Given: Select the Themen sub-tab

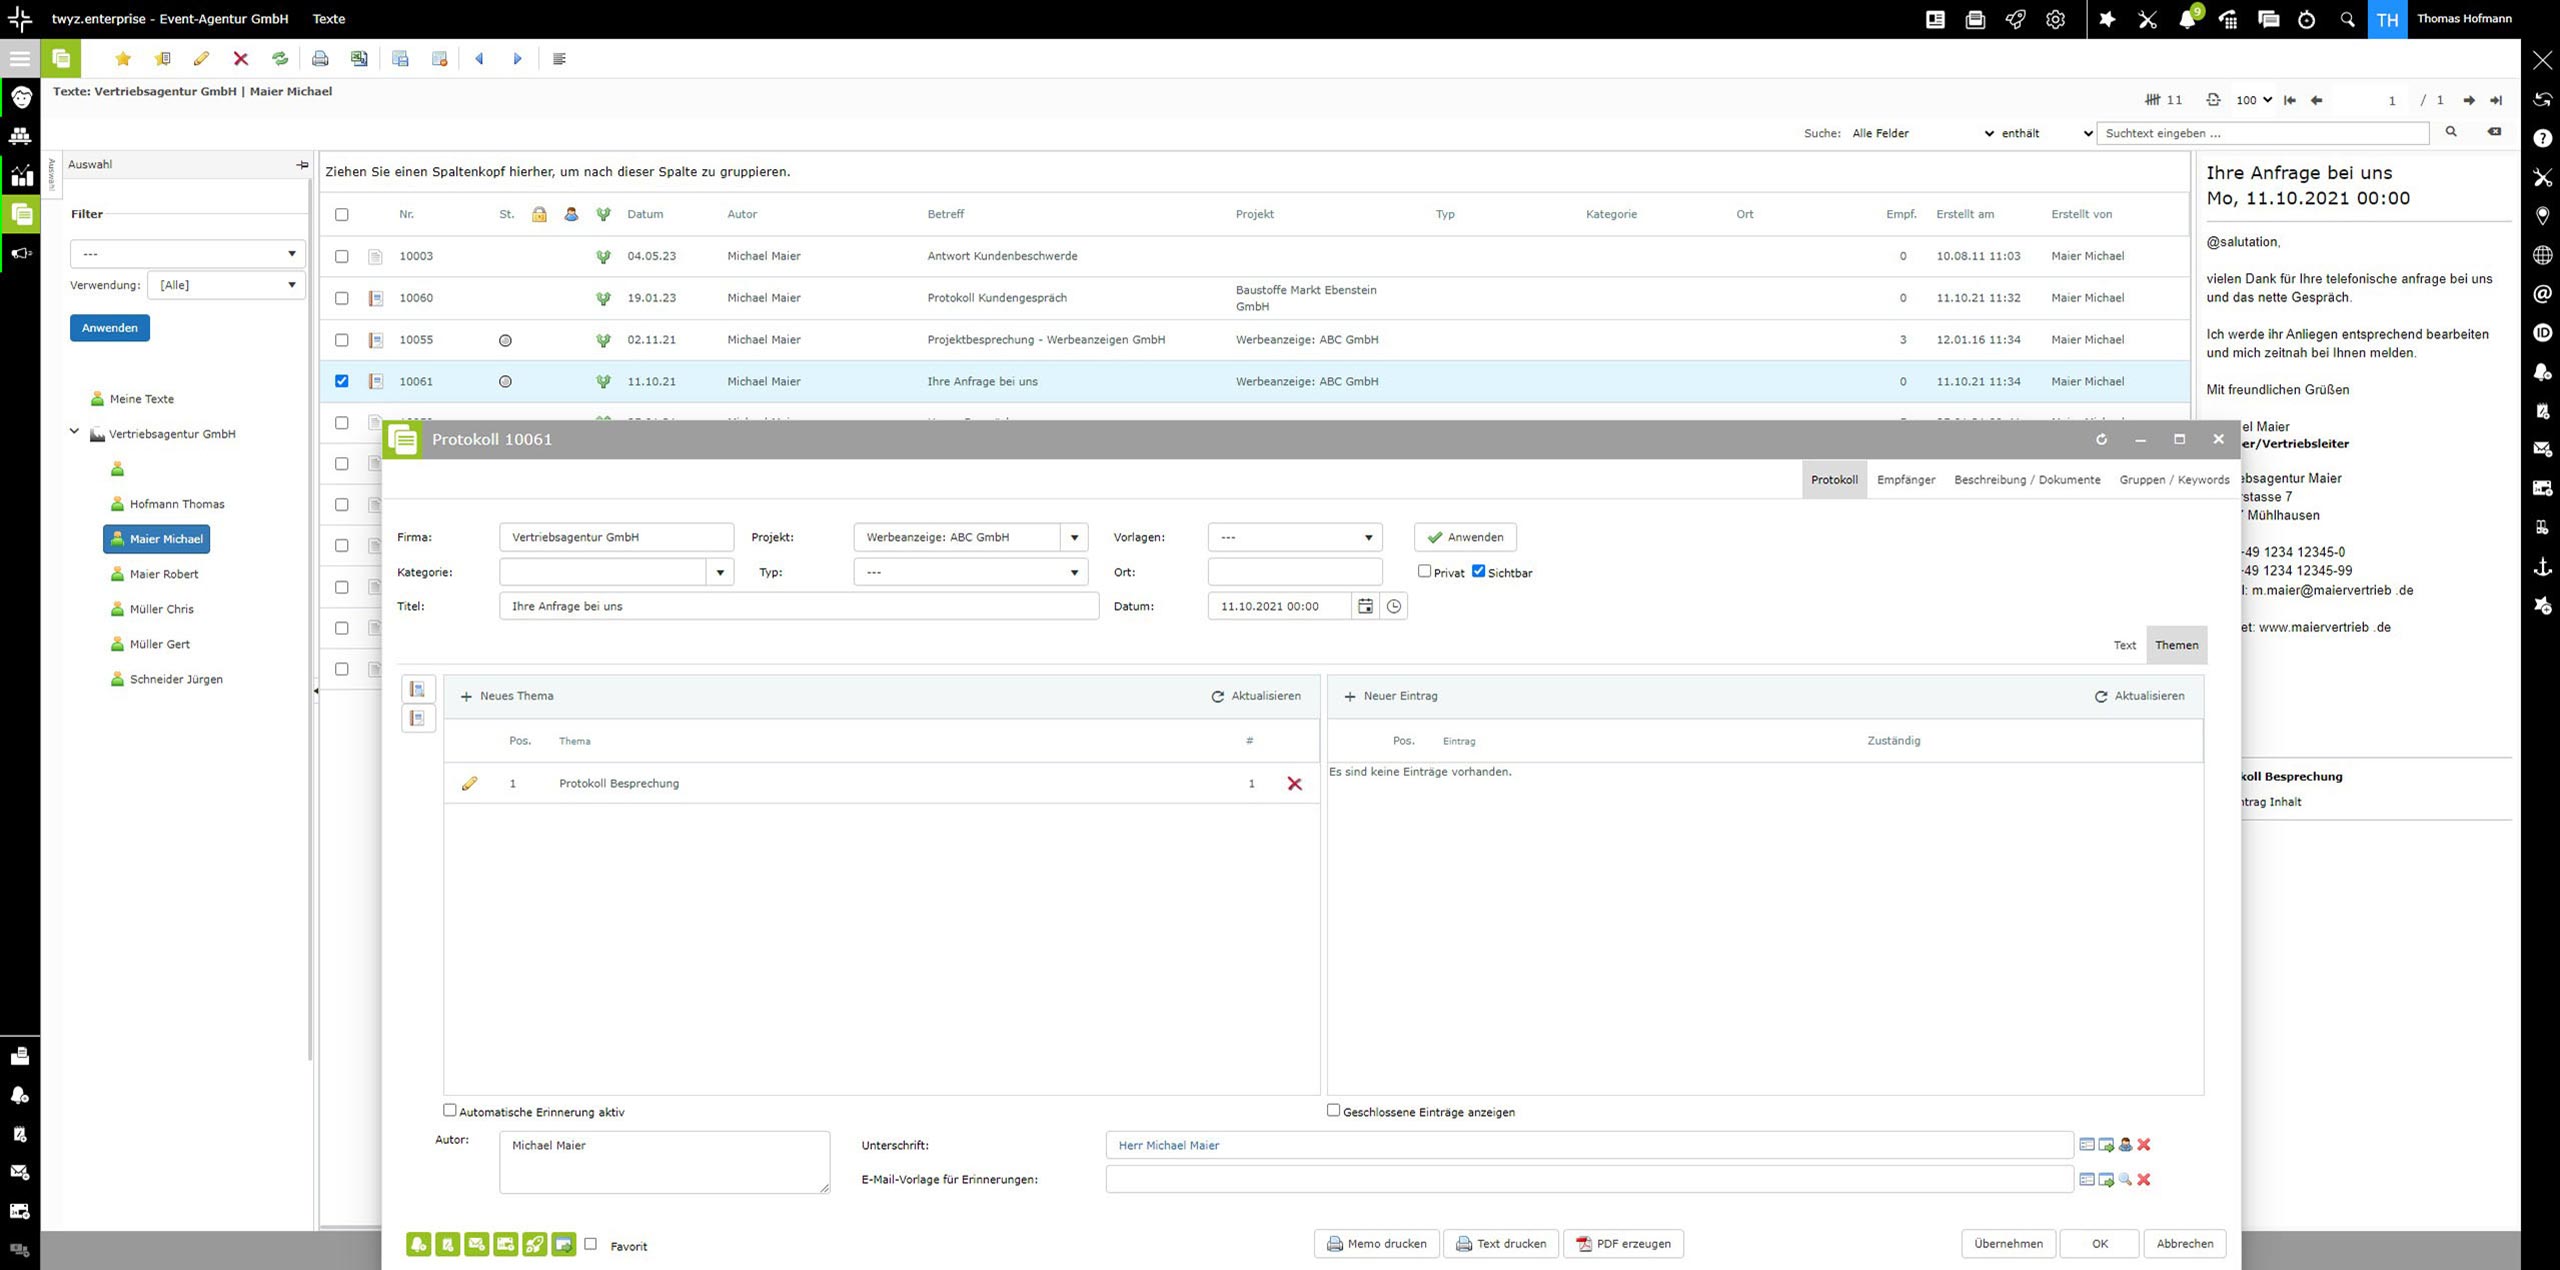Looking at the screenshot, I should [x=2177, y=645].
